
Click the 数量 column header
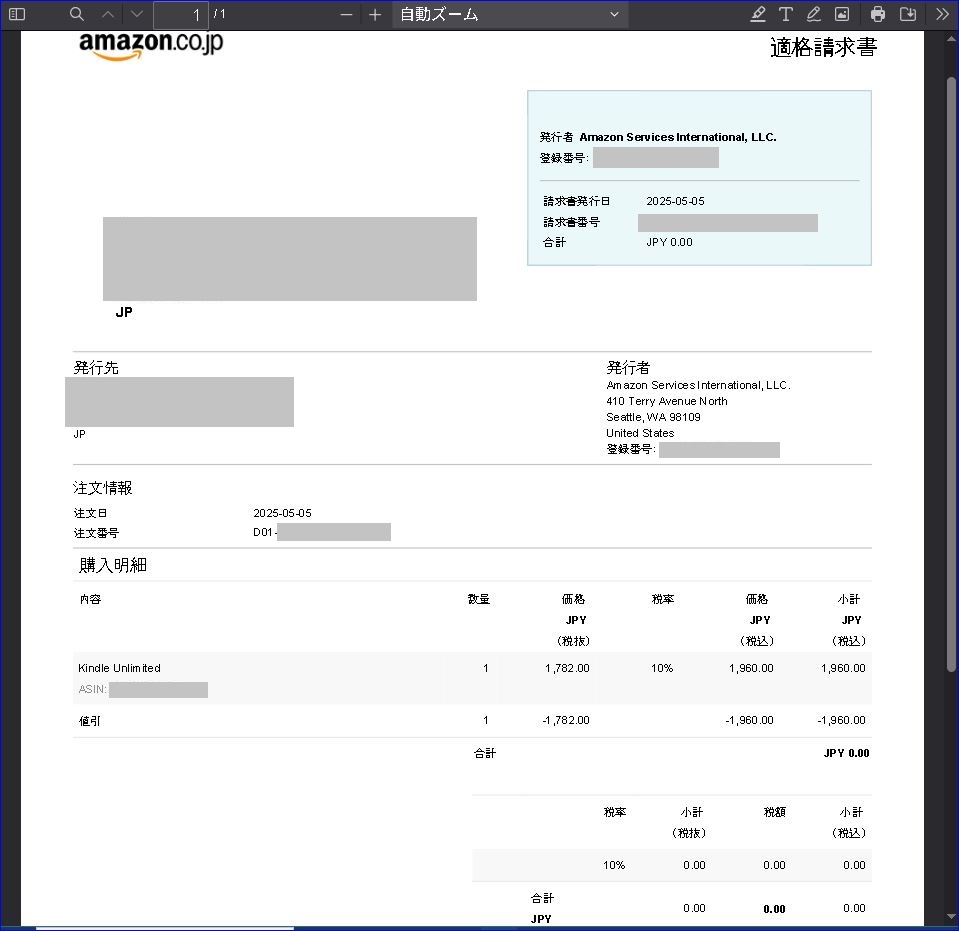(x=479, y=599)
